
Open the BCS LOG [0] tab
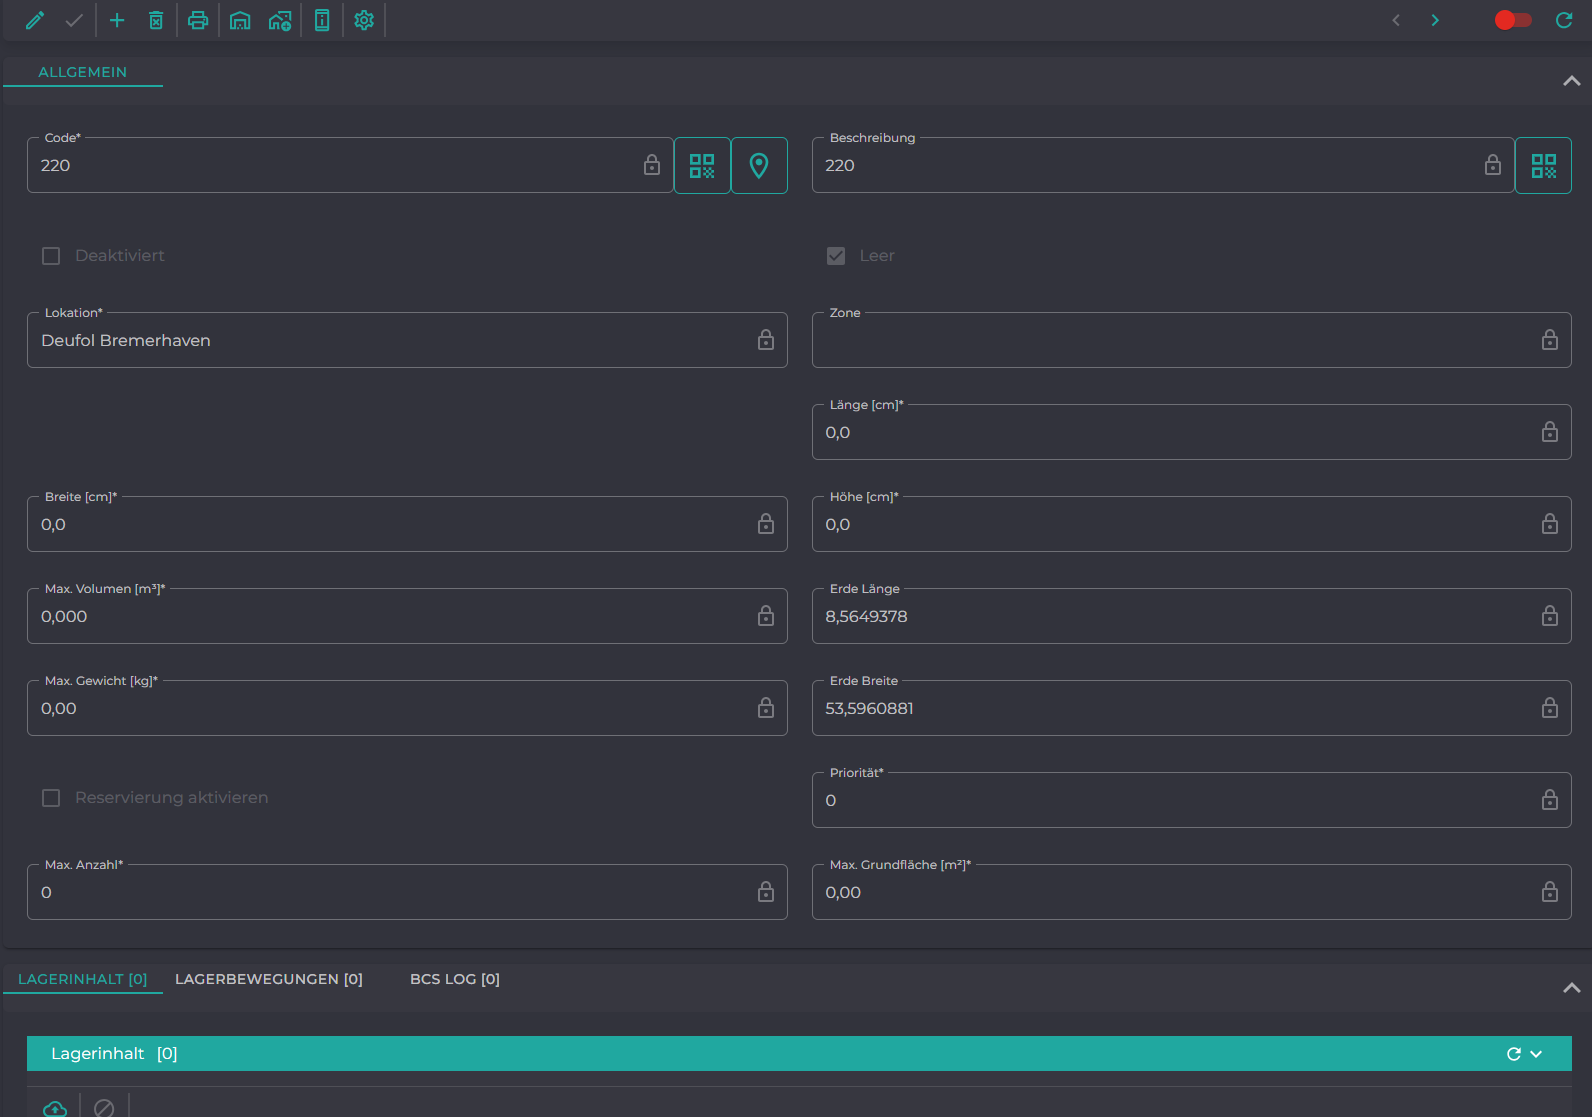click(x=455, y=979)
